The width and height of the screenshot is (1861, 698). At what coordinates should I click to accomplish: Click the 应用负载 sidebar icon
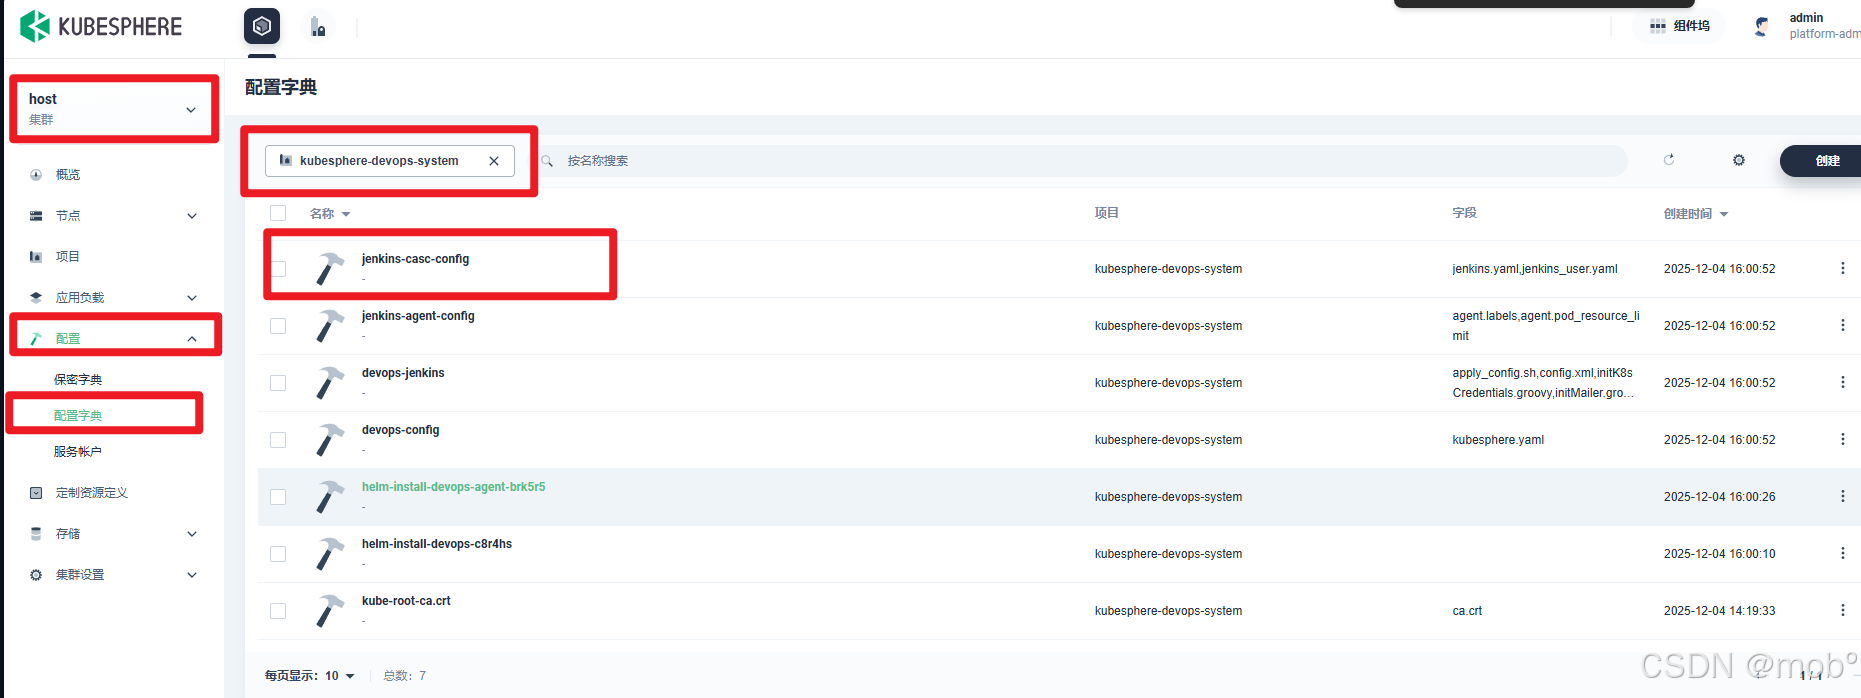36,298
